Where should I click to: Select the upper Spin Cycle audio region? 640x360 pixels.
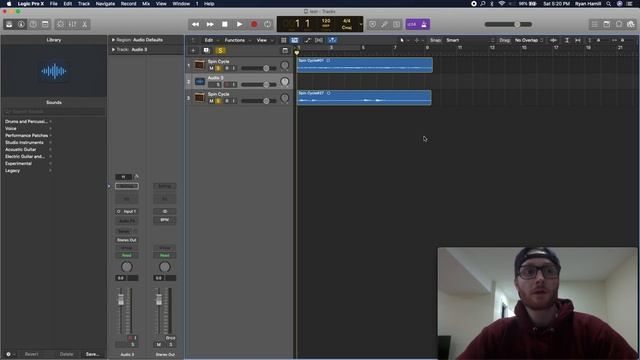click(x=364, y=65)
